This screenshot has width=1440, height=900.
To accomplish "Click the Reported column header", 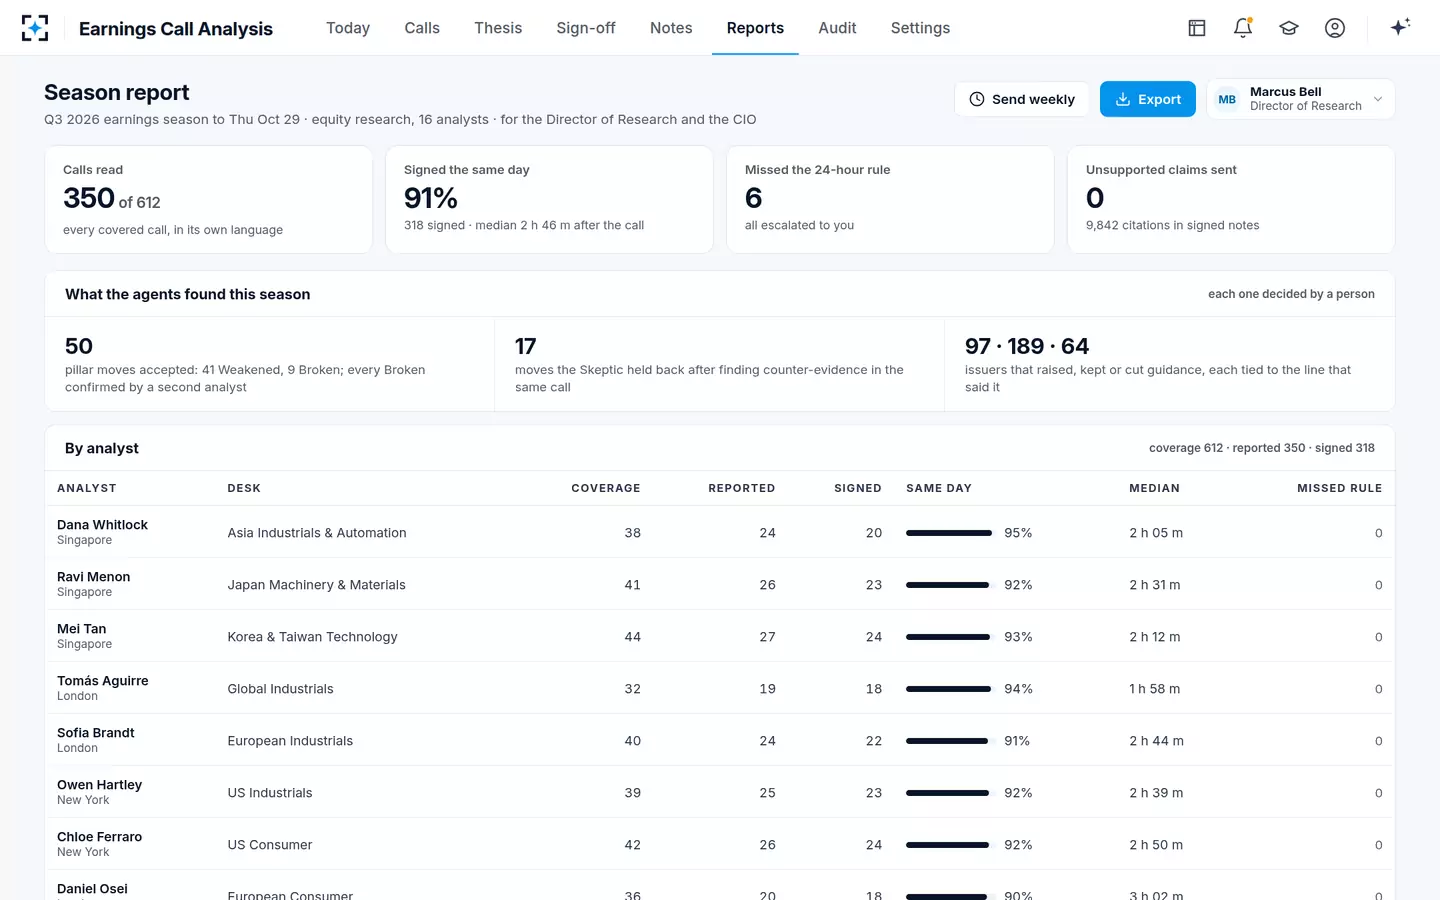I will (x=742, y=488).
